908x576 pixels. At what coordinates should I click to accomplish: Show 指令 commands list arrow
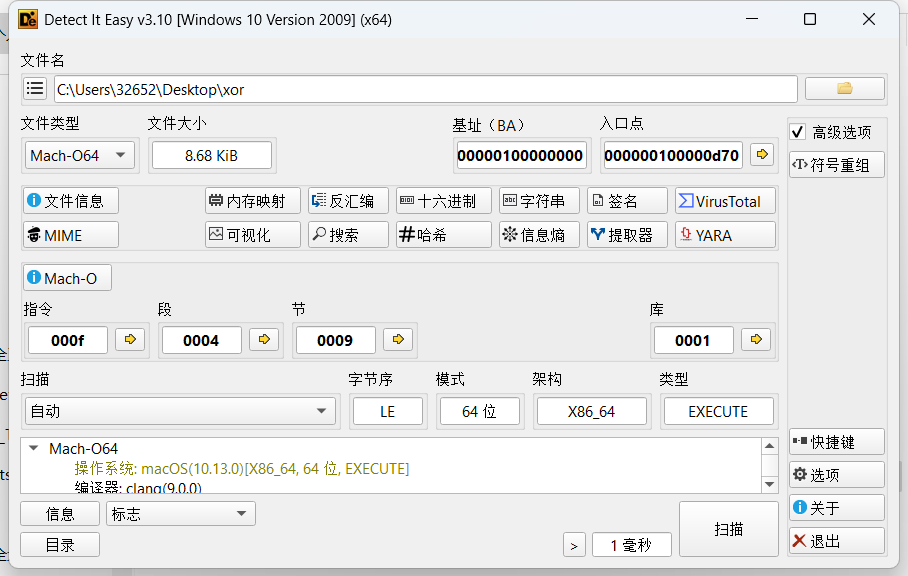click(x=130, y=339)
